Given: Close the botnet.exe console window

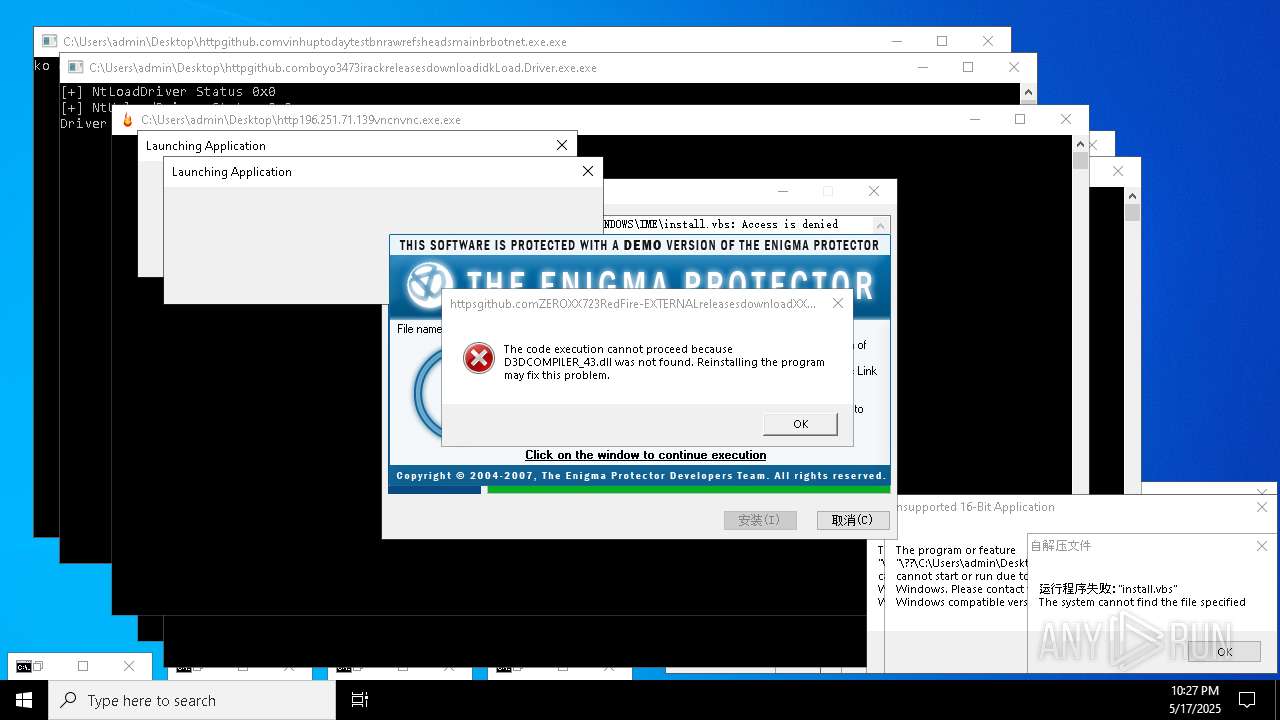Looking at the screenshot, I should 988,41.
